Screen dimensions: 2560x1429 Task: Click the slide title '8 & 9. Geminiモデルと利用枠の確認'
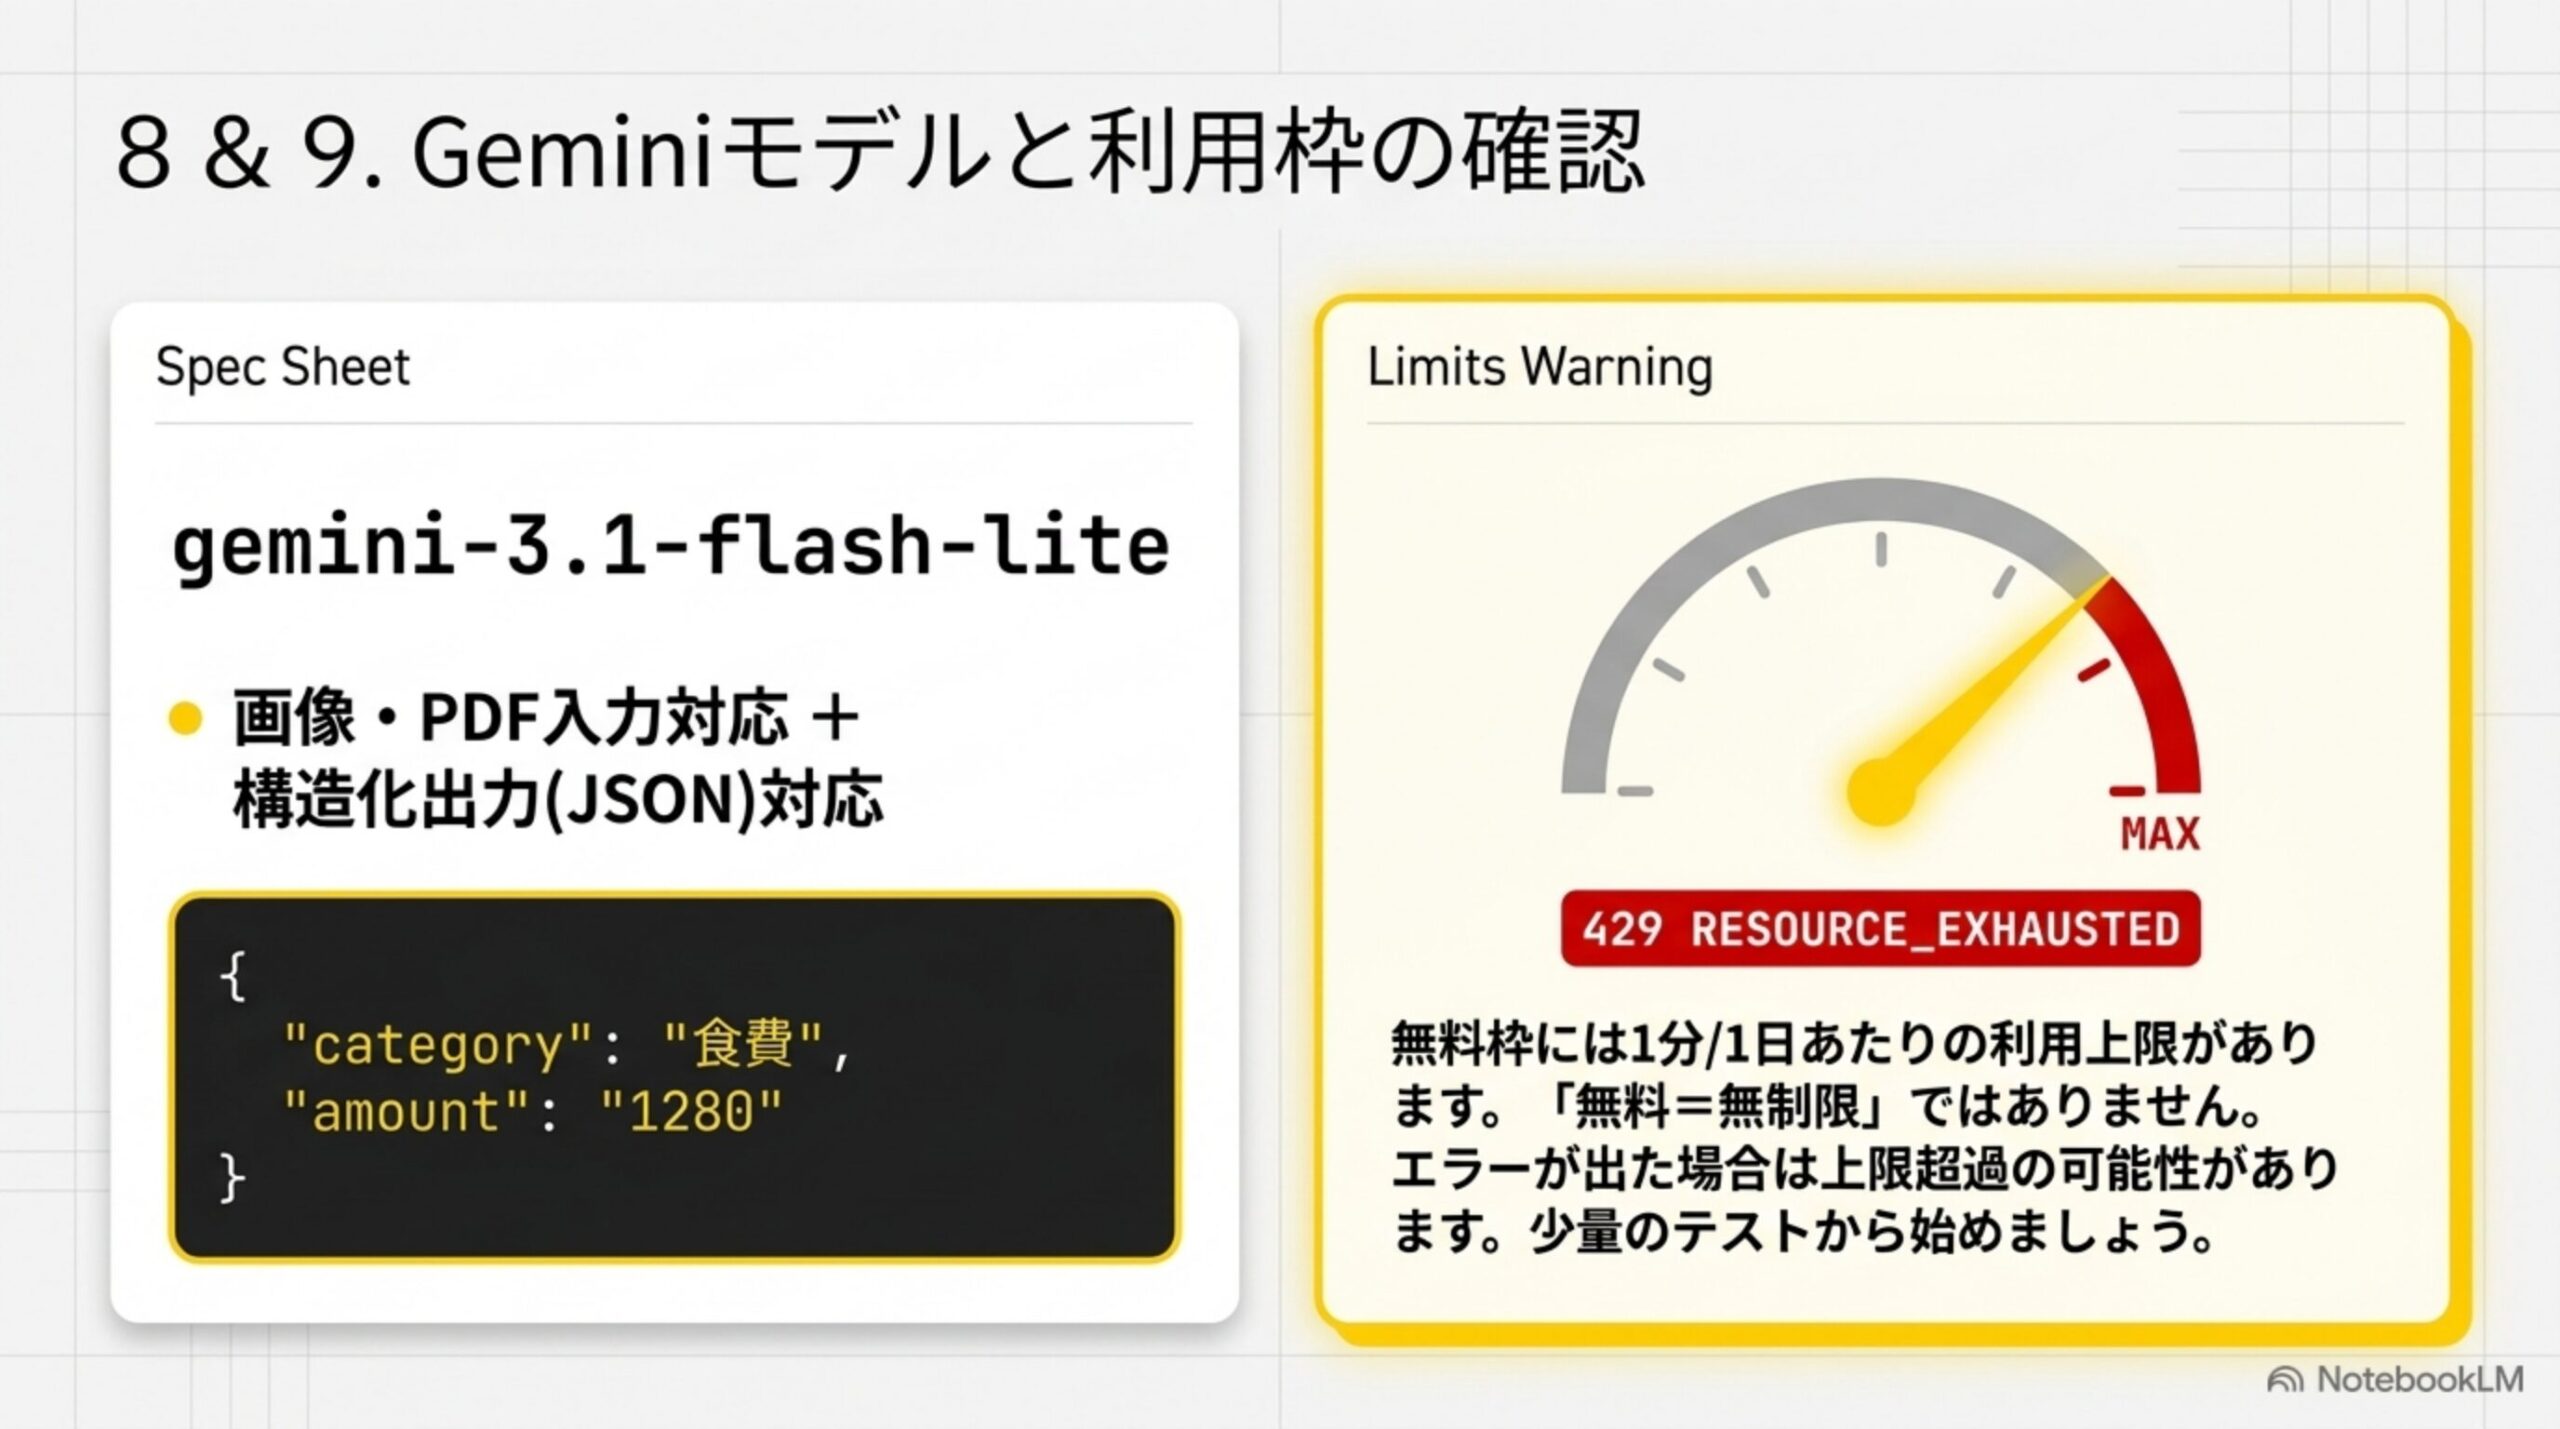coord(880,152)
